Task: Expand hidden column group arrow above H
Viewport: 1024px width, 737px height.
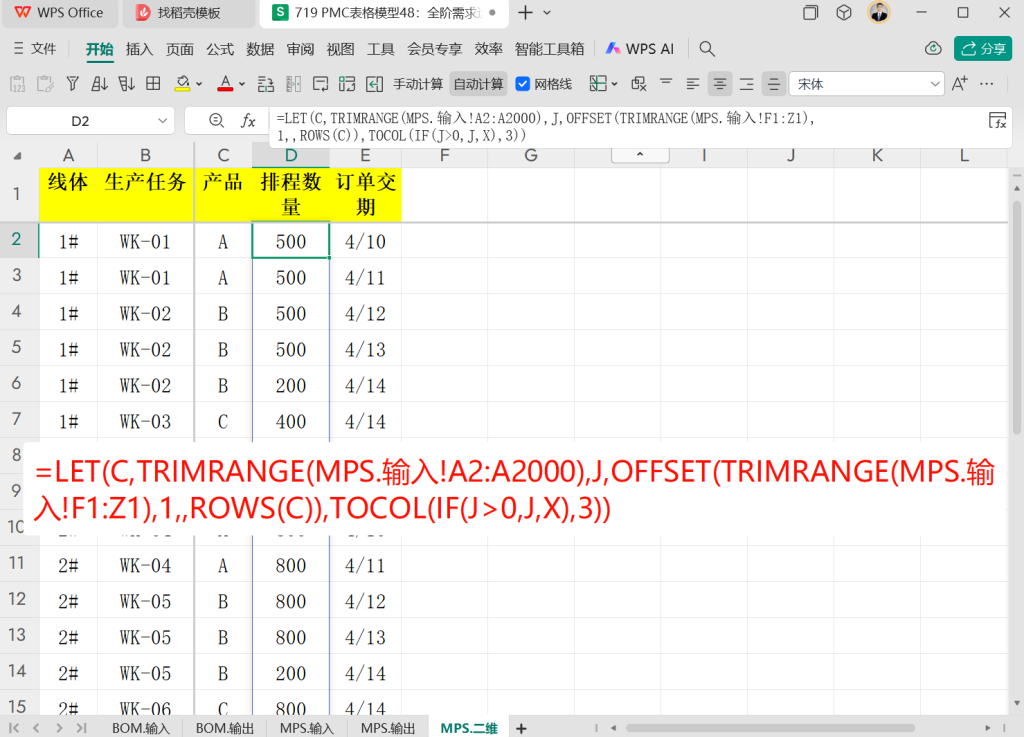Action: [640, 155]
